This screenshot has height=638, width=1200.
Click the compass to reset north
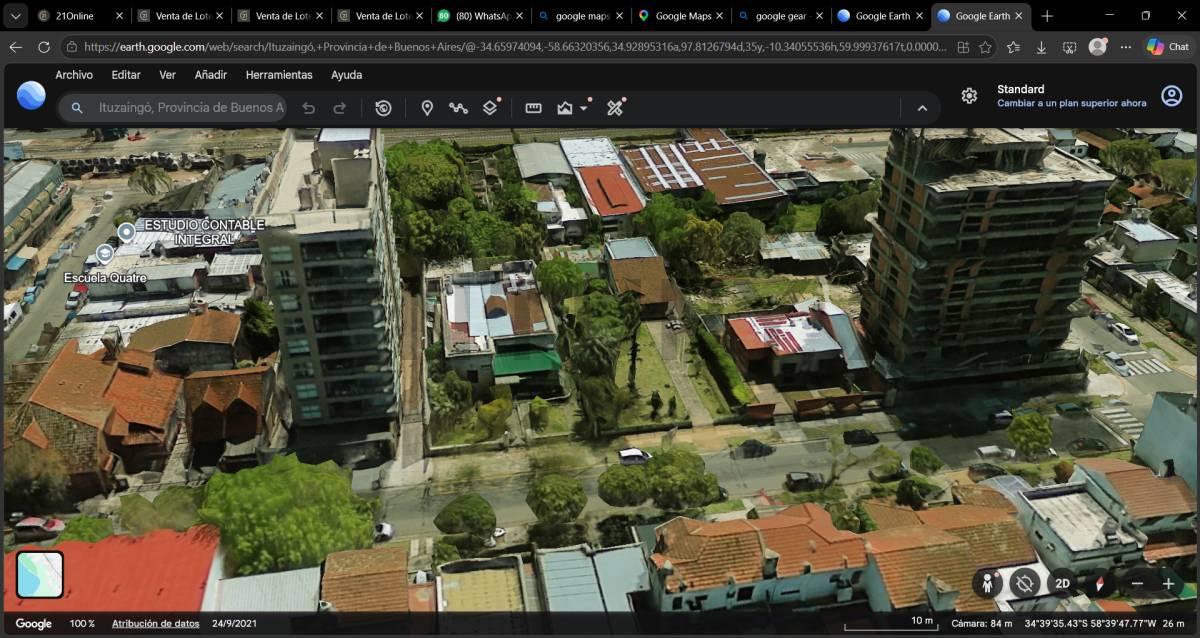(1099, 583)
